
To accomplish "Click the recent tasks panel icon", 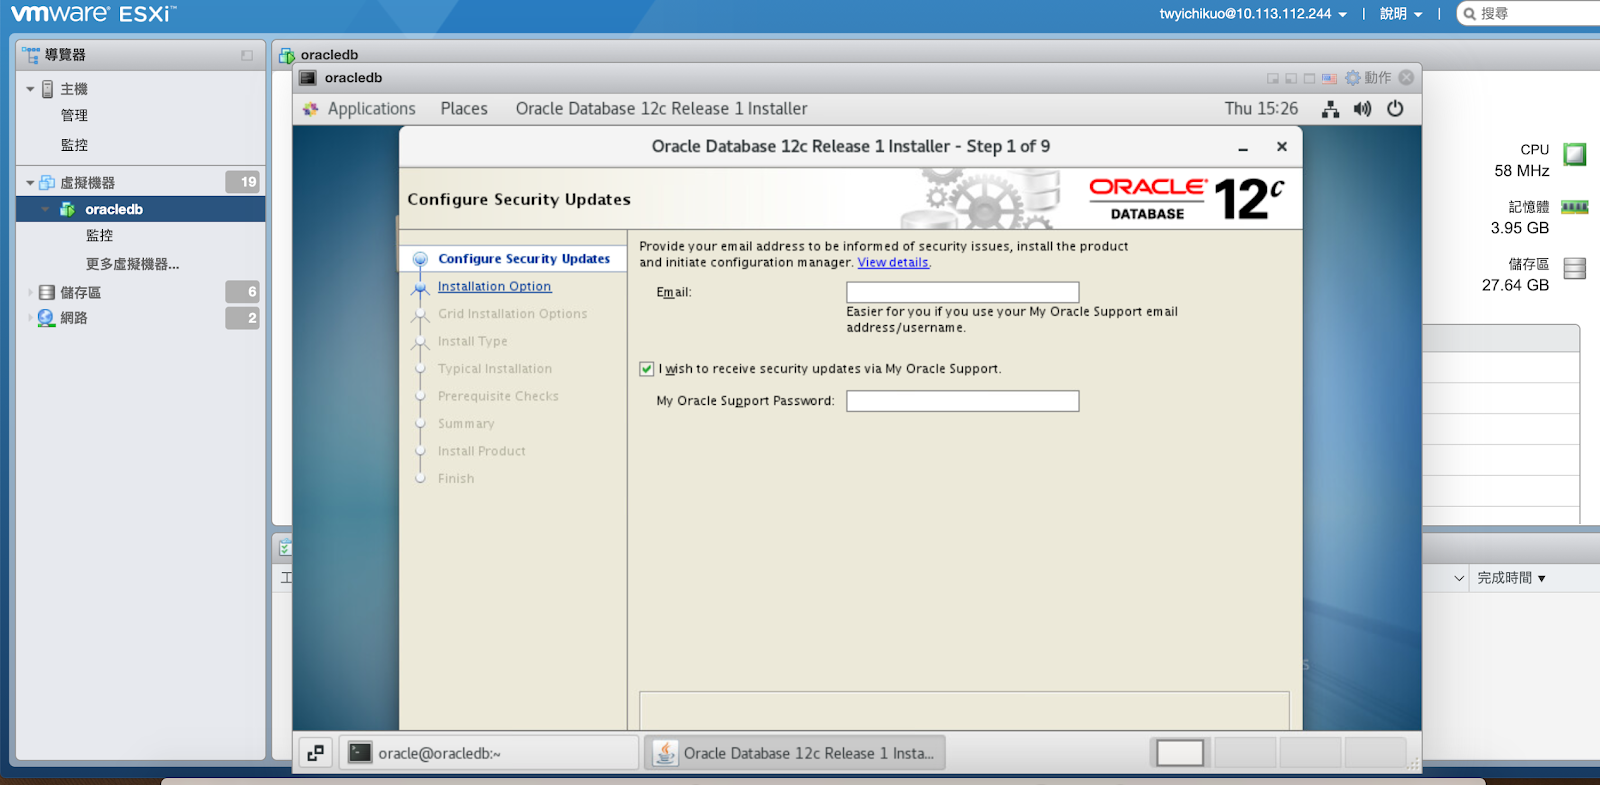I will [285, 547].
